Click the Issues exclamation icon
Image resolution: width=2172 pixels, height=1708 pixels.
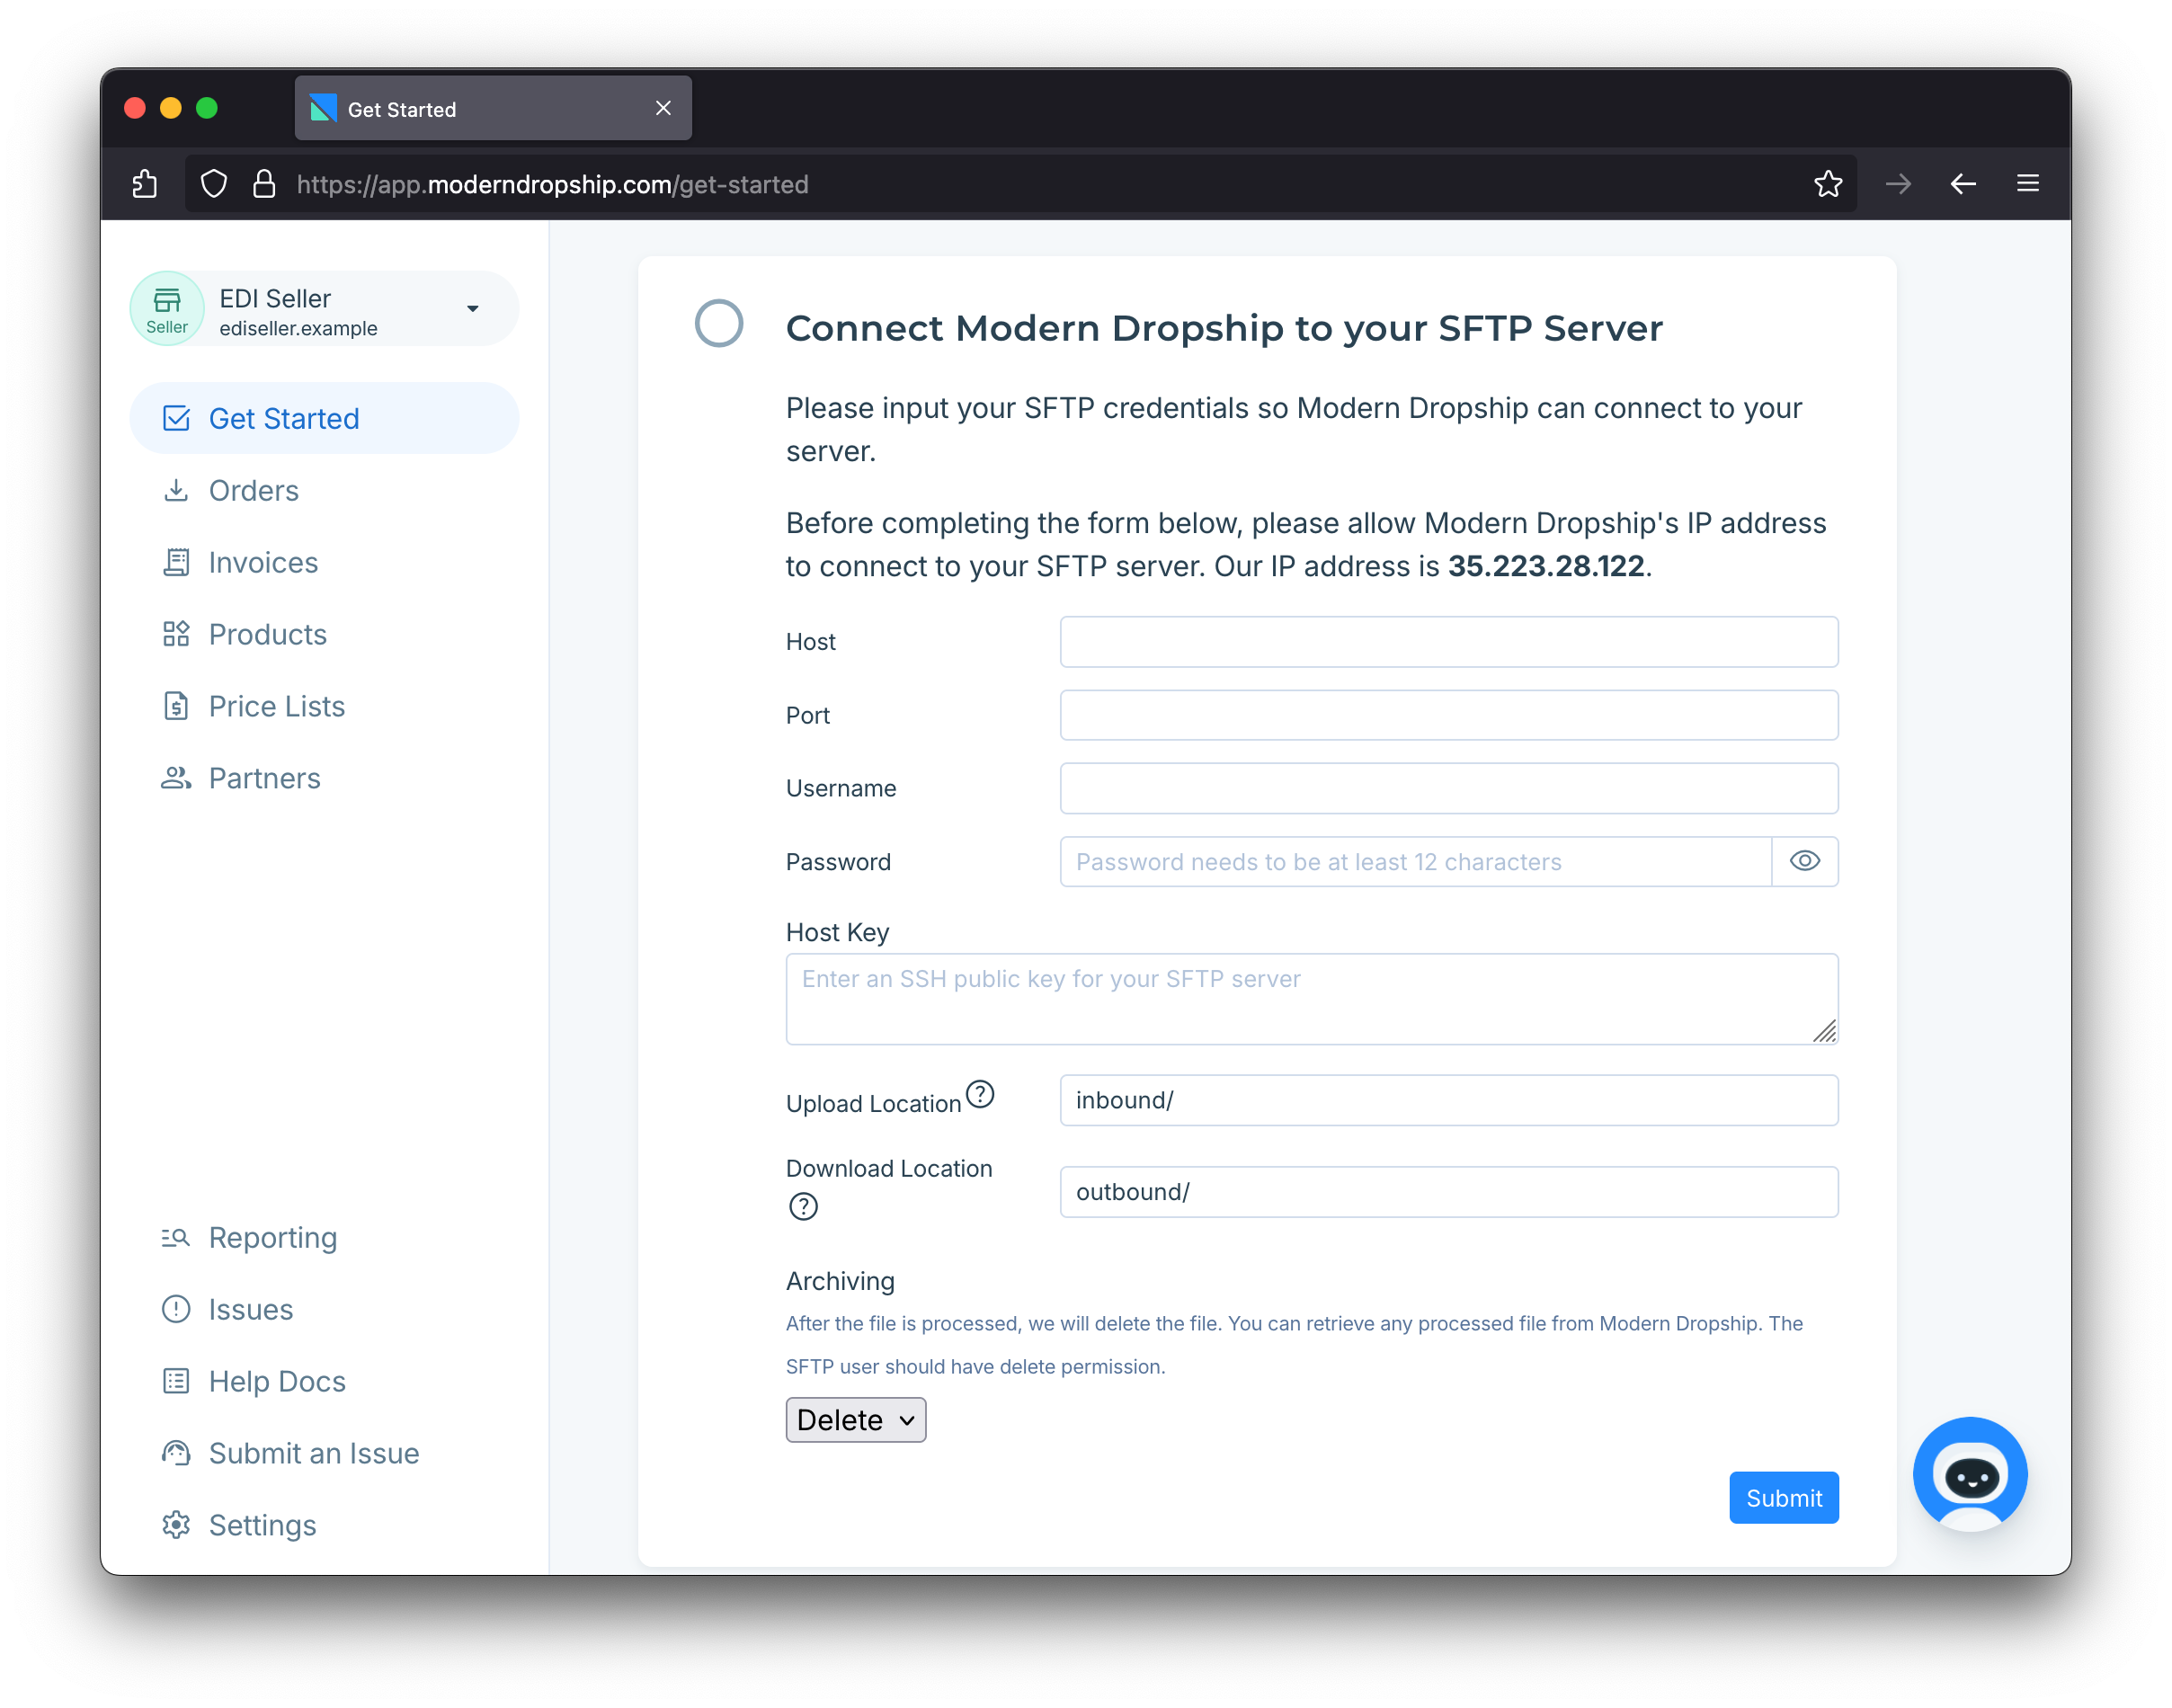(176, 1310)
